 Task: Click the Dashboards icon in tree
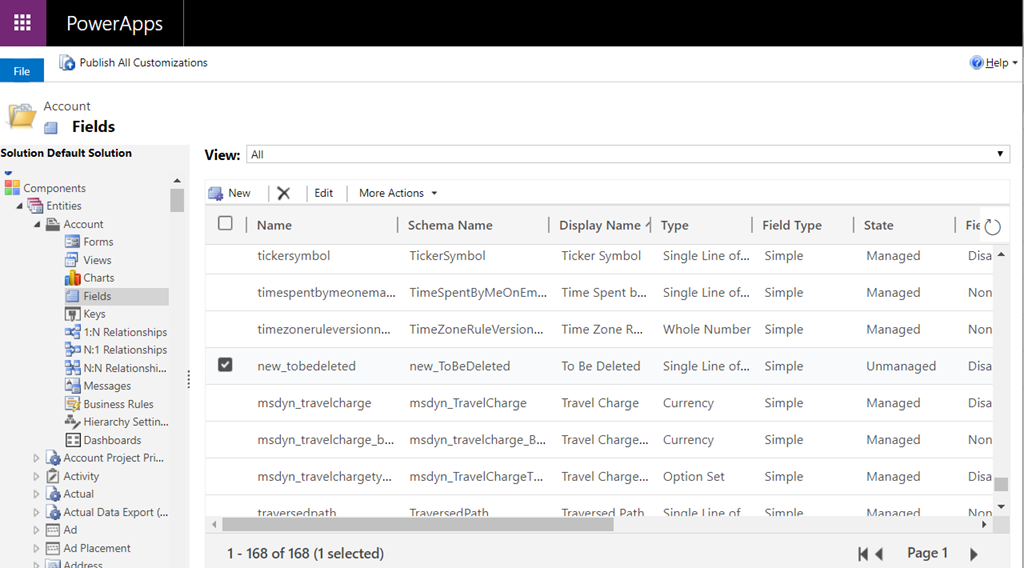(72, 440)
